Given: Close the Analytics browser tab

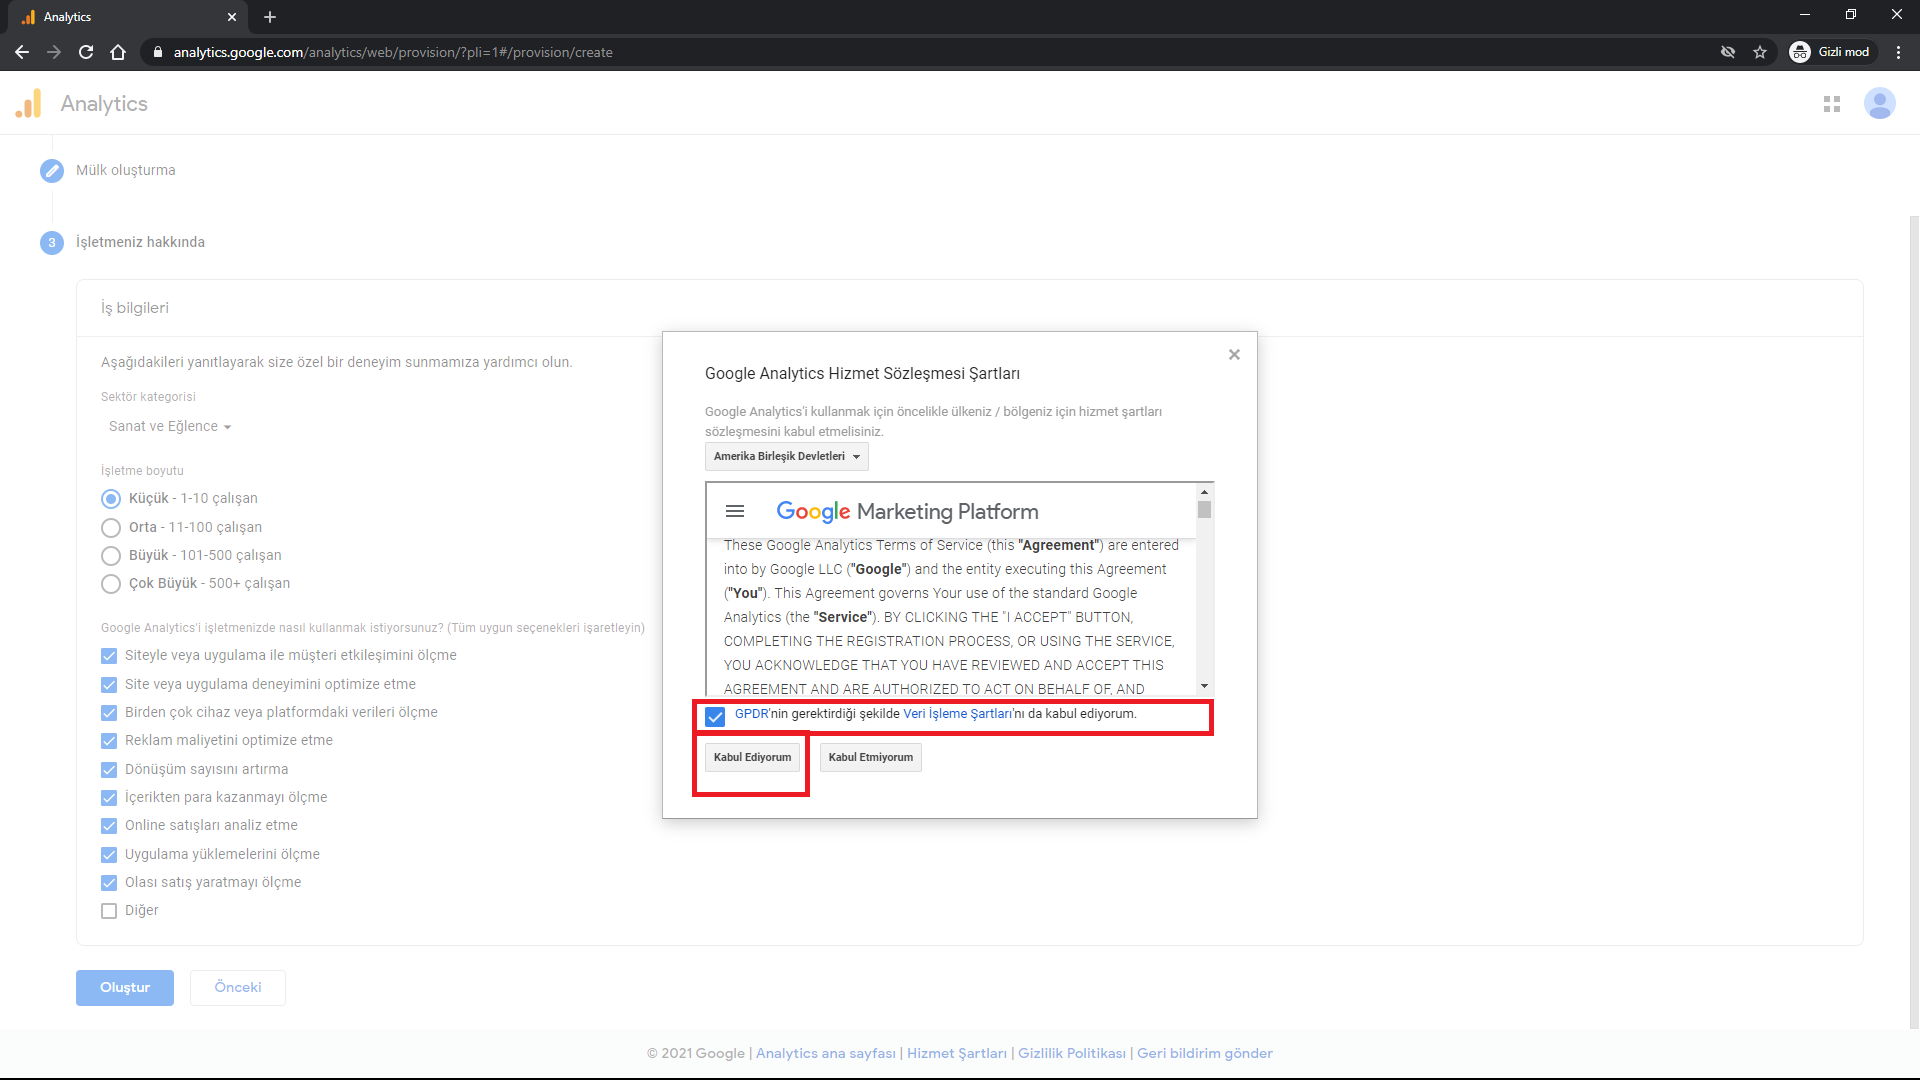Looking at the screenshot, I should click(x=232, y=17).
